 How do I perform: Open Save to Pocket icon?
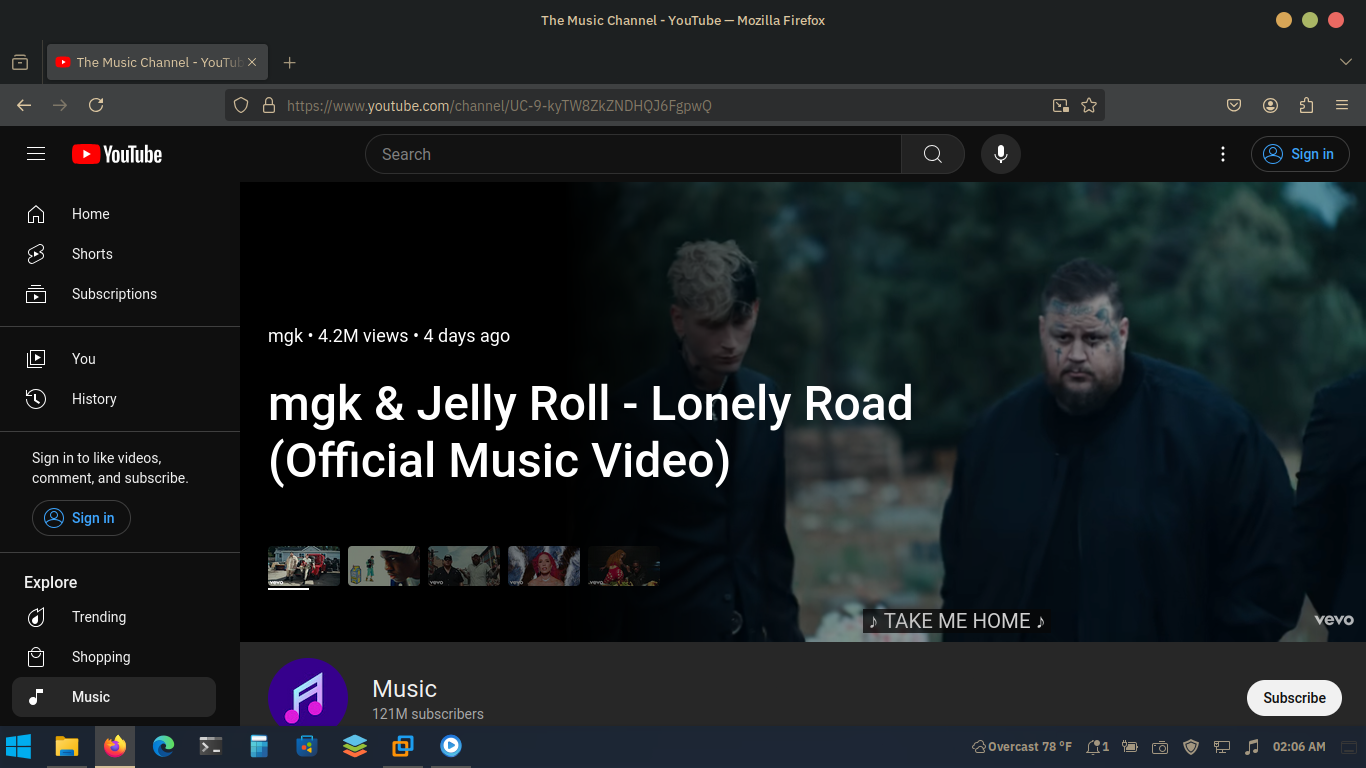1234,105
